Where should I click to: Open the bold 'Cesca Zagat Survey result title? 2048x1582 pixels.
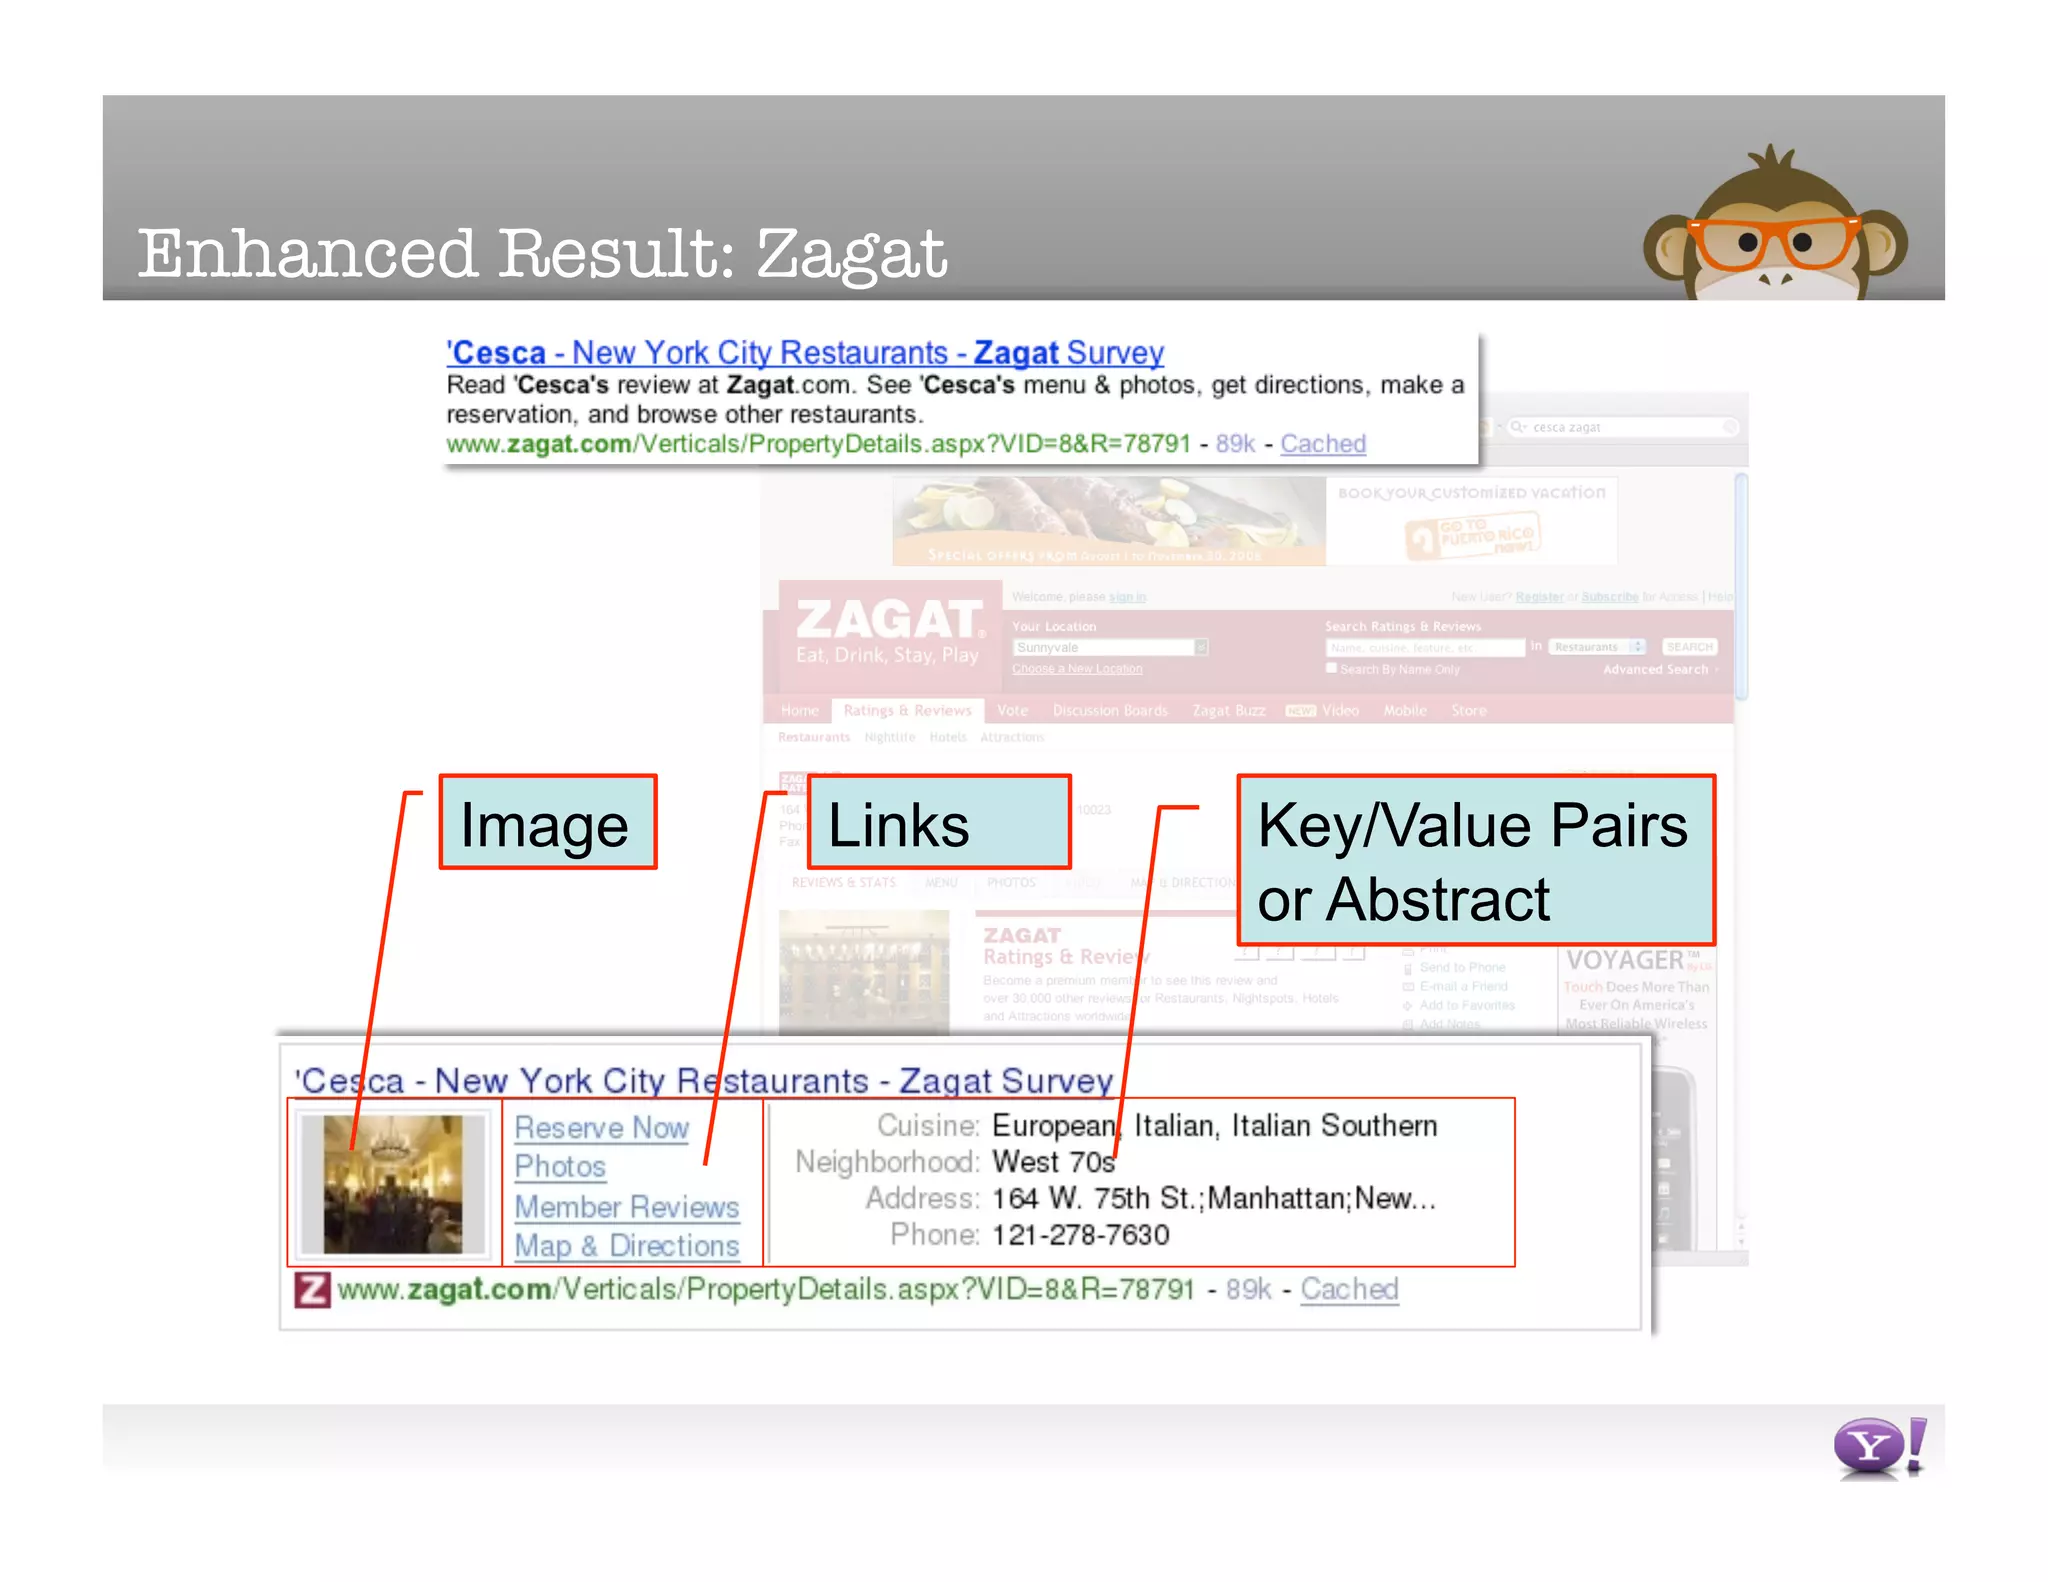click(805, 353)
